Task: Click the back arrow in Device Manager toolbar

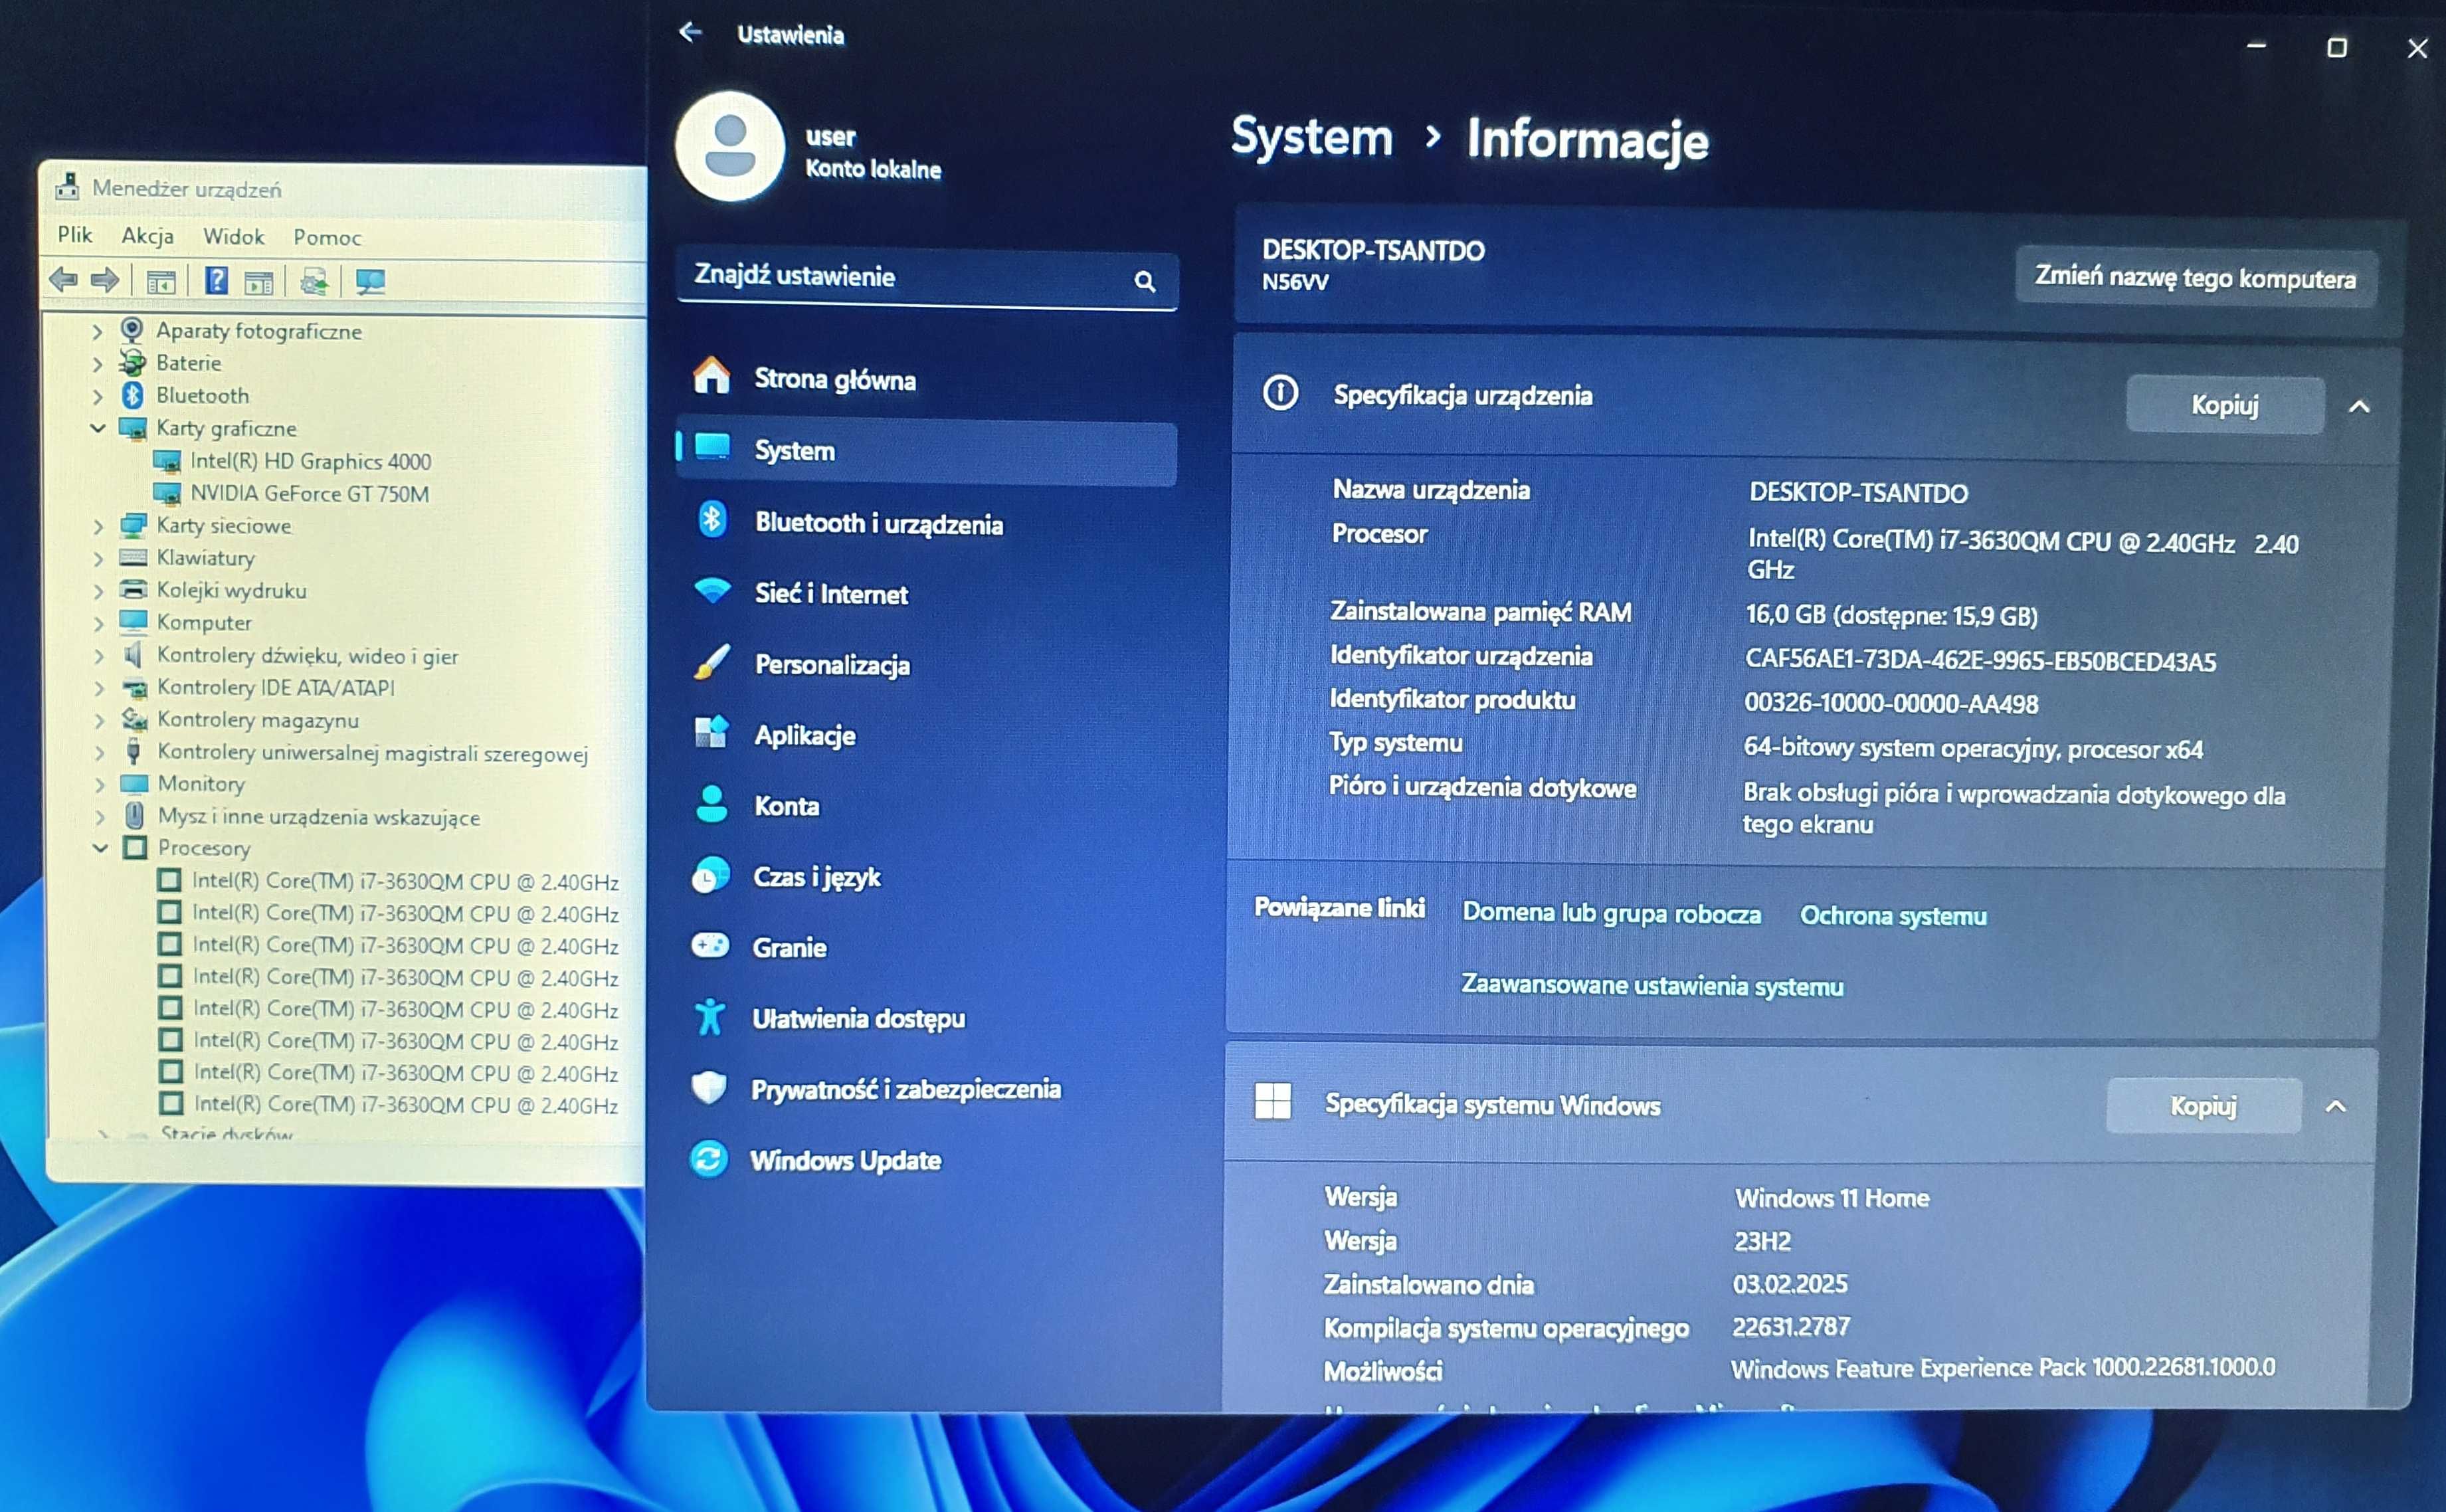Action: (x=63, y=280)
